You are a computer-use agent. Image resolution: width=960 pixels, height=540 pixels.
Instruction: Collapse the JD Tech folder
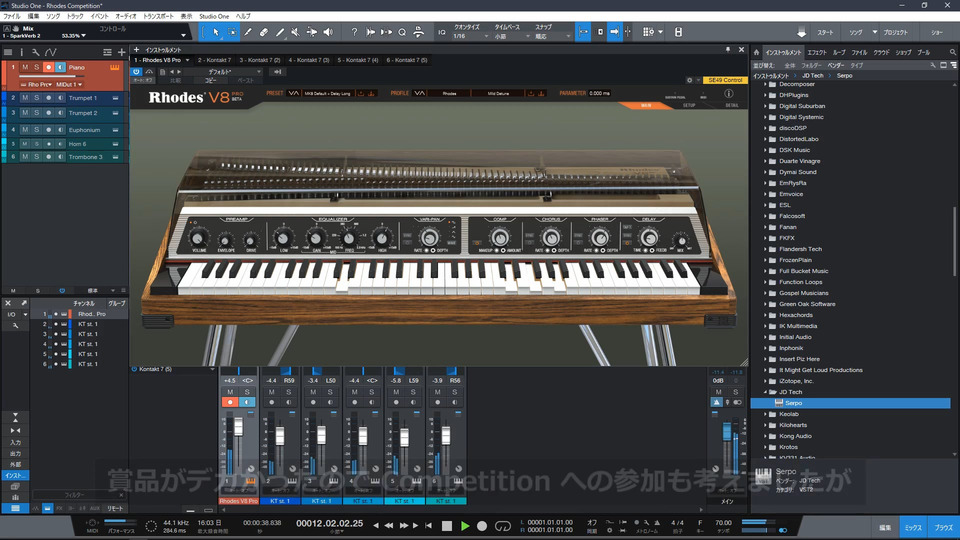pos(765,392)
